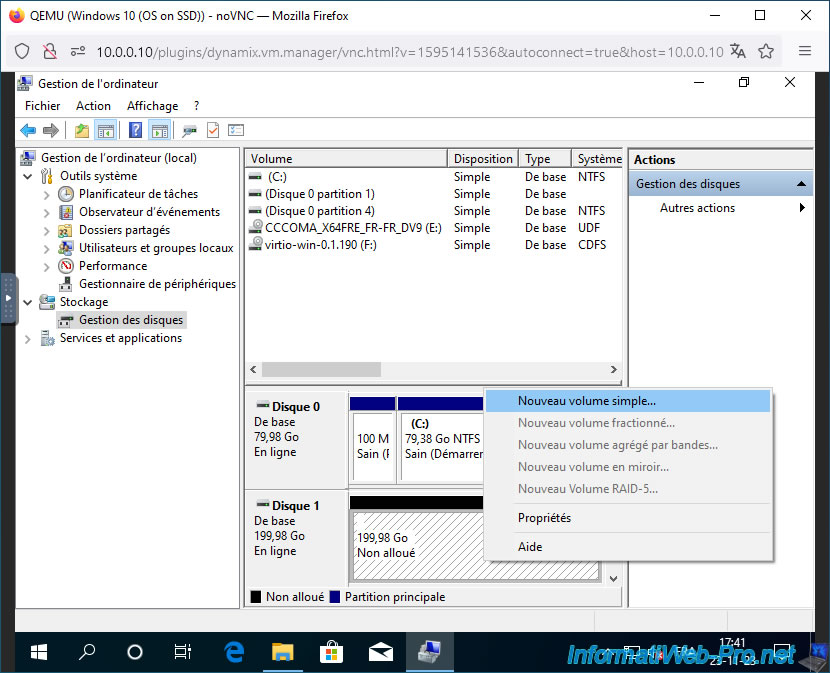Open Task View on the taskbar
The width and height of the screenshot is (830, 673).
[183, 652]
